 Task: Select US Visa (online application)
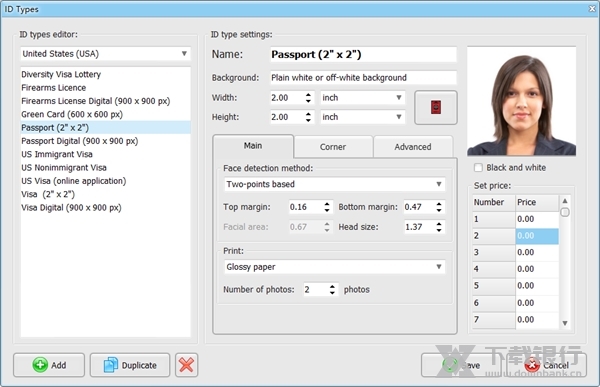[106, 181]
